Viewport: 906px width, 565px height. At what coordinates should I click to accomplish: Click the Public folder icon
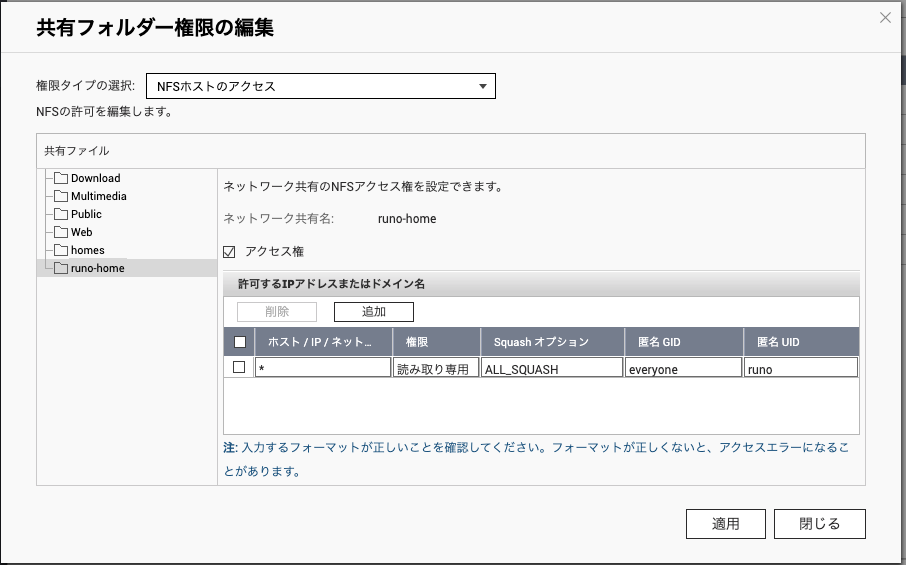61,214
